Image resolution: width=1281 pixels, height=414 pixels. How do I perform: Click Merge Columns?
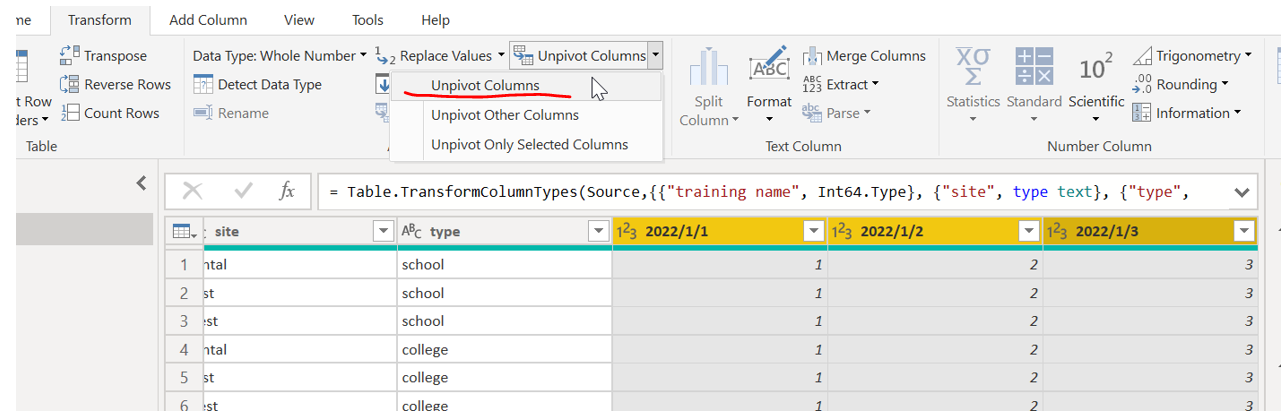click(x=864, y=56)
